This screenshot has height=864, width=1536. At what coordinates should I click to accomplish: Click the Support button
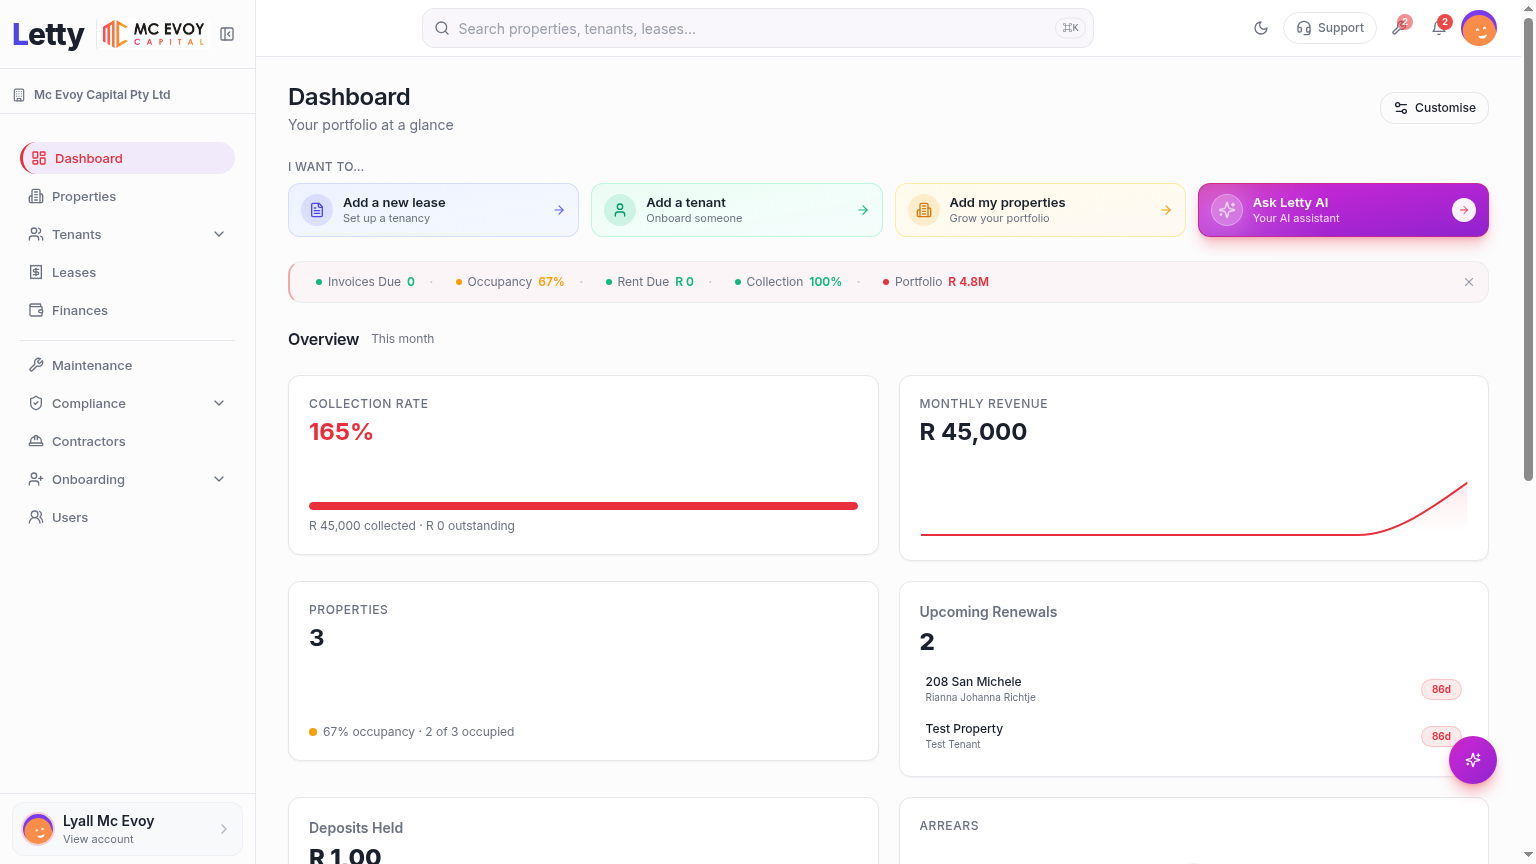pos(1330,28)
